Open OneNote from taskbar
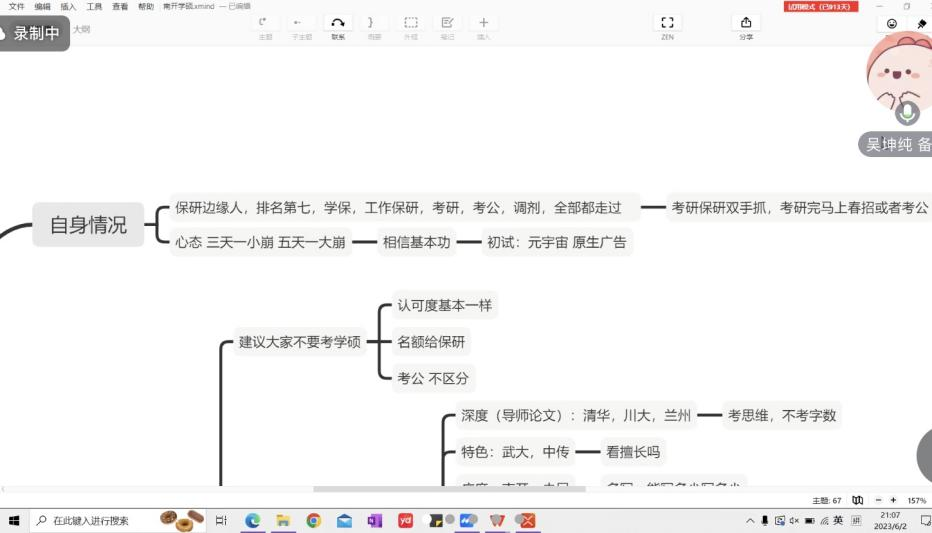Viewport: 932px width, 533px height. (x=374, y=521)
